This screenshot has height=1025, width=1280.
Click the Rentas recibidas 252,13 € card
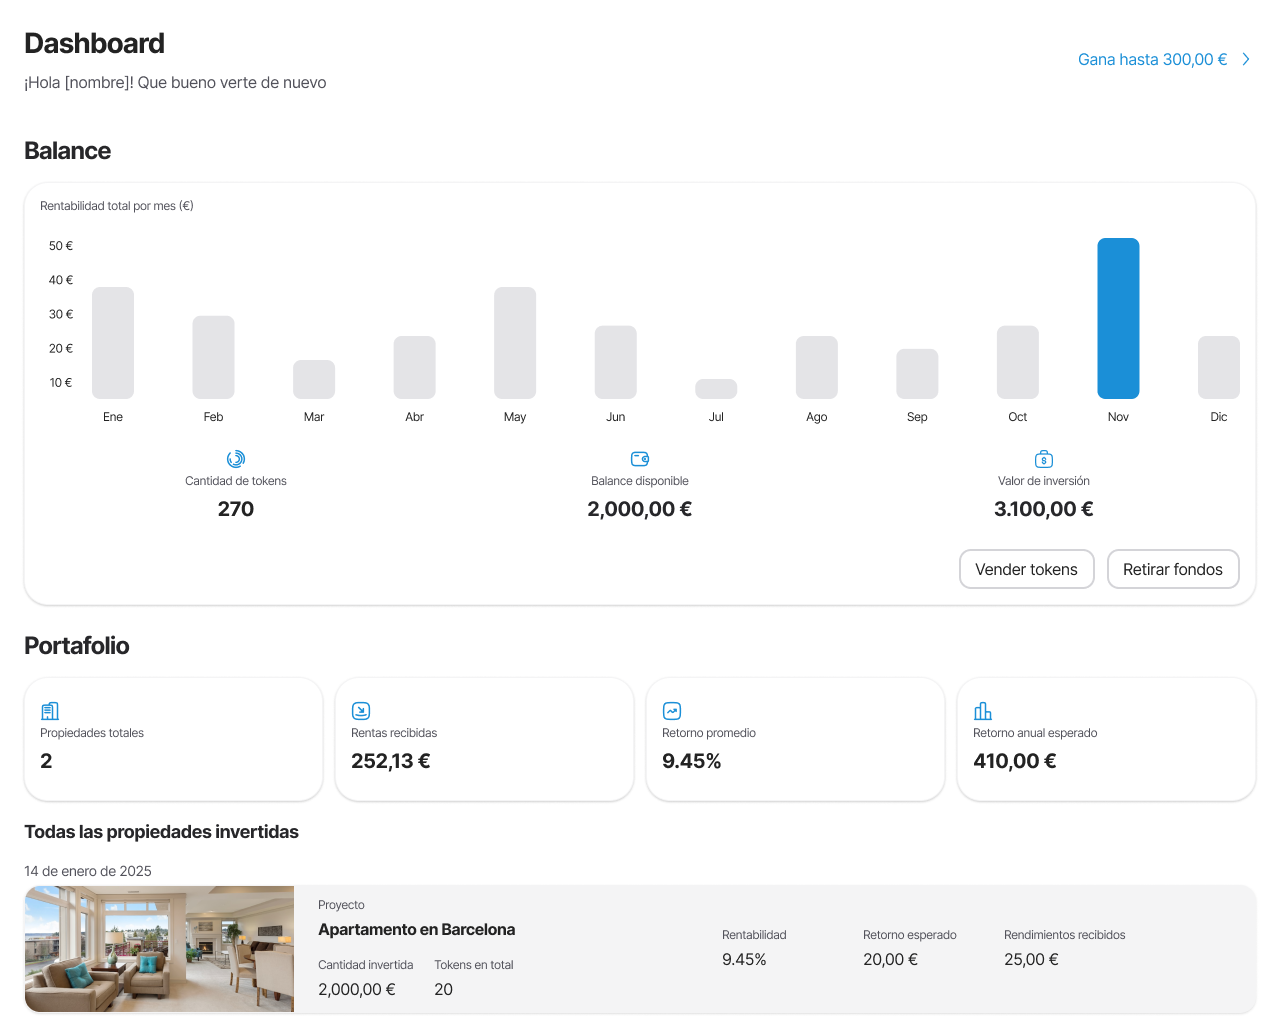click(x=484, y=740)
